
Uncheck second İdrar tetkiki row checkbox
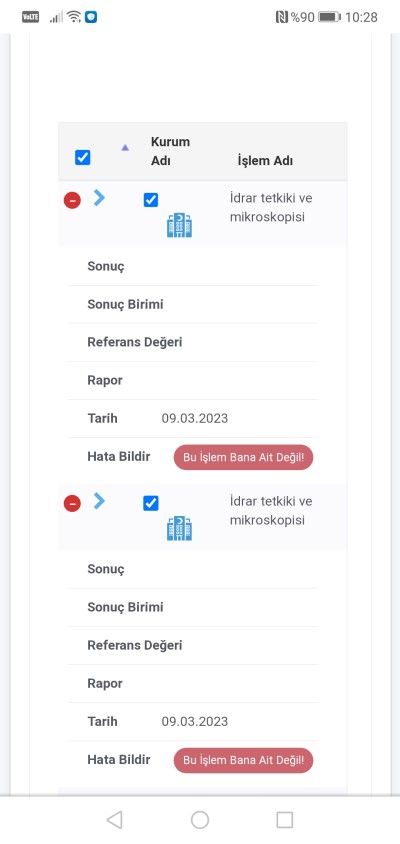pos(151,503)
